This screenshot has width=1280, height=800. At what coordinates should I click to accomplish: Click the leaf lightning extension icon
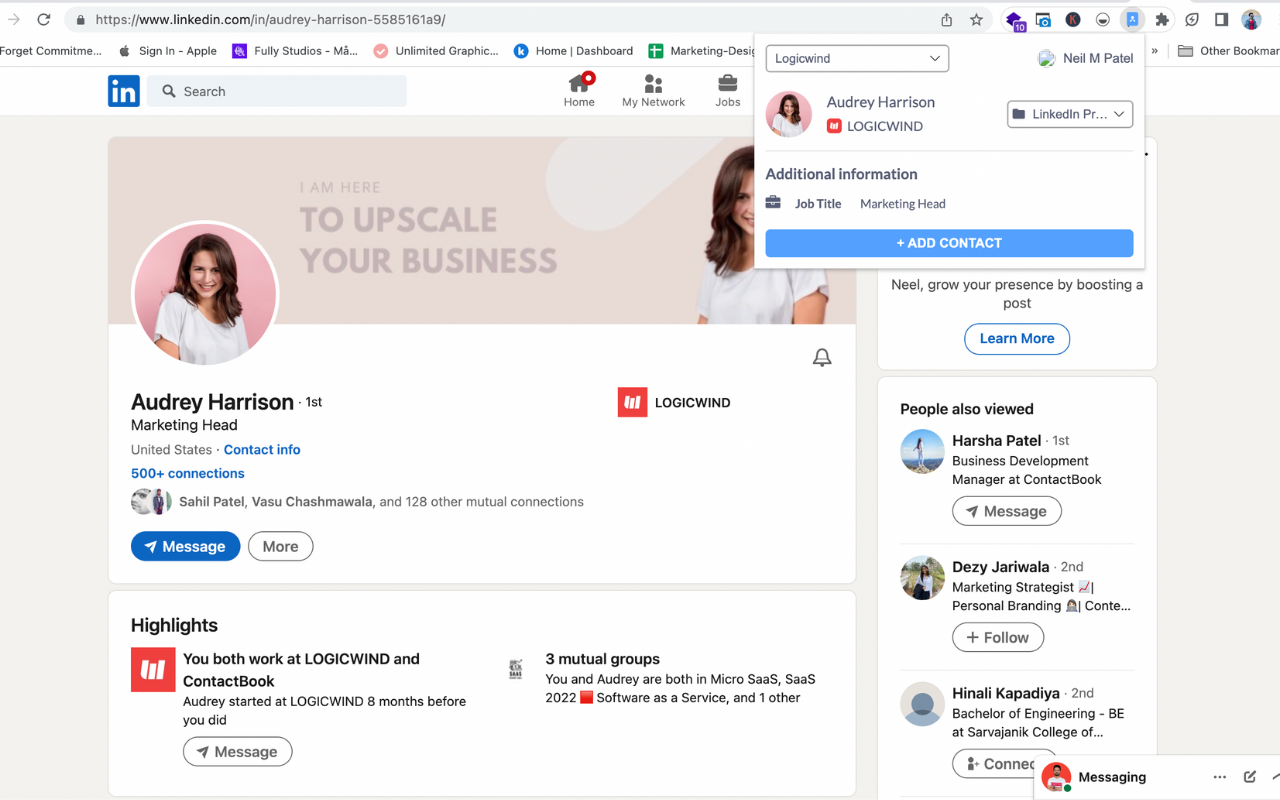1192,19
